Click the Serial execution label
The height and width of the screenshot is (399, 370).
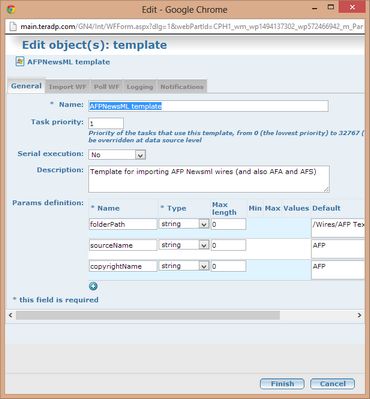point(51,154)
